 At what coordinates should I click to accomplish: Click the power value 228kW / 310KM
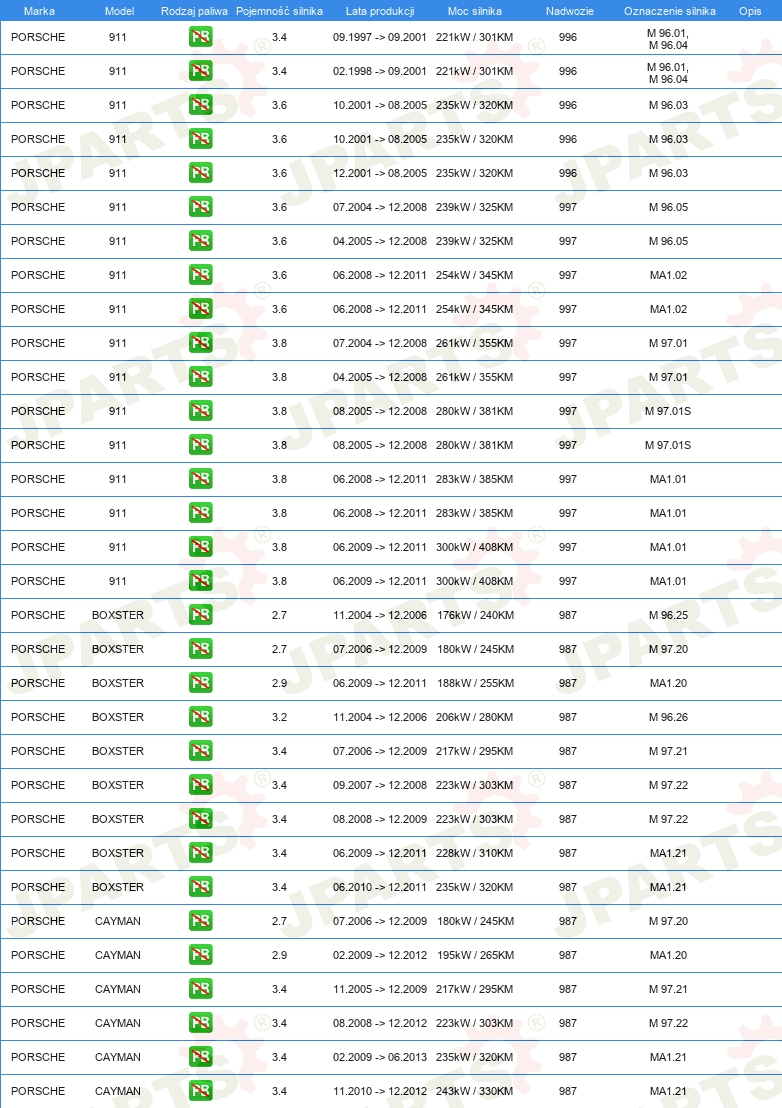tap(475, 853)
